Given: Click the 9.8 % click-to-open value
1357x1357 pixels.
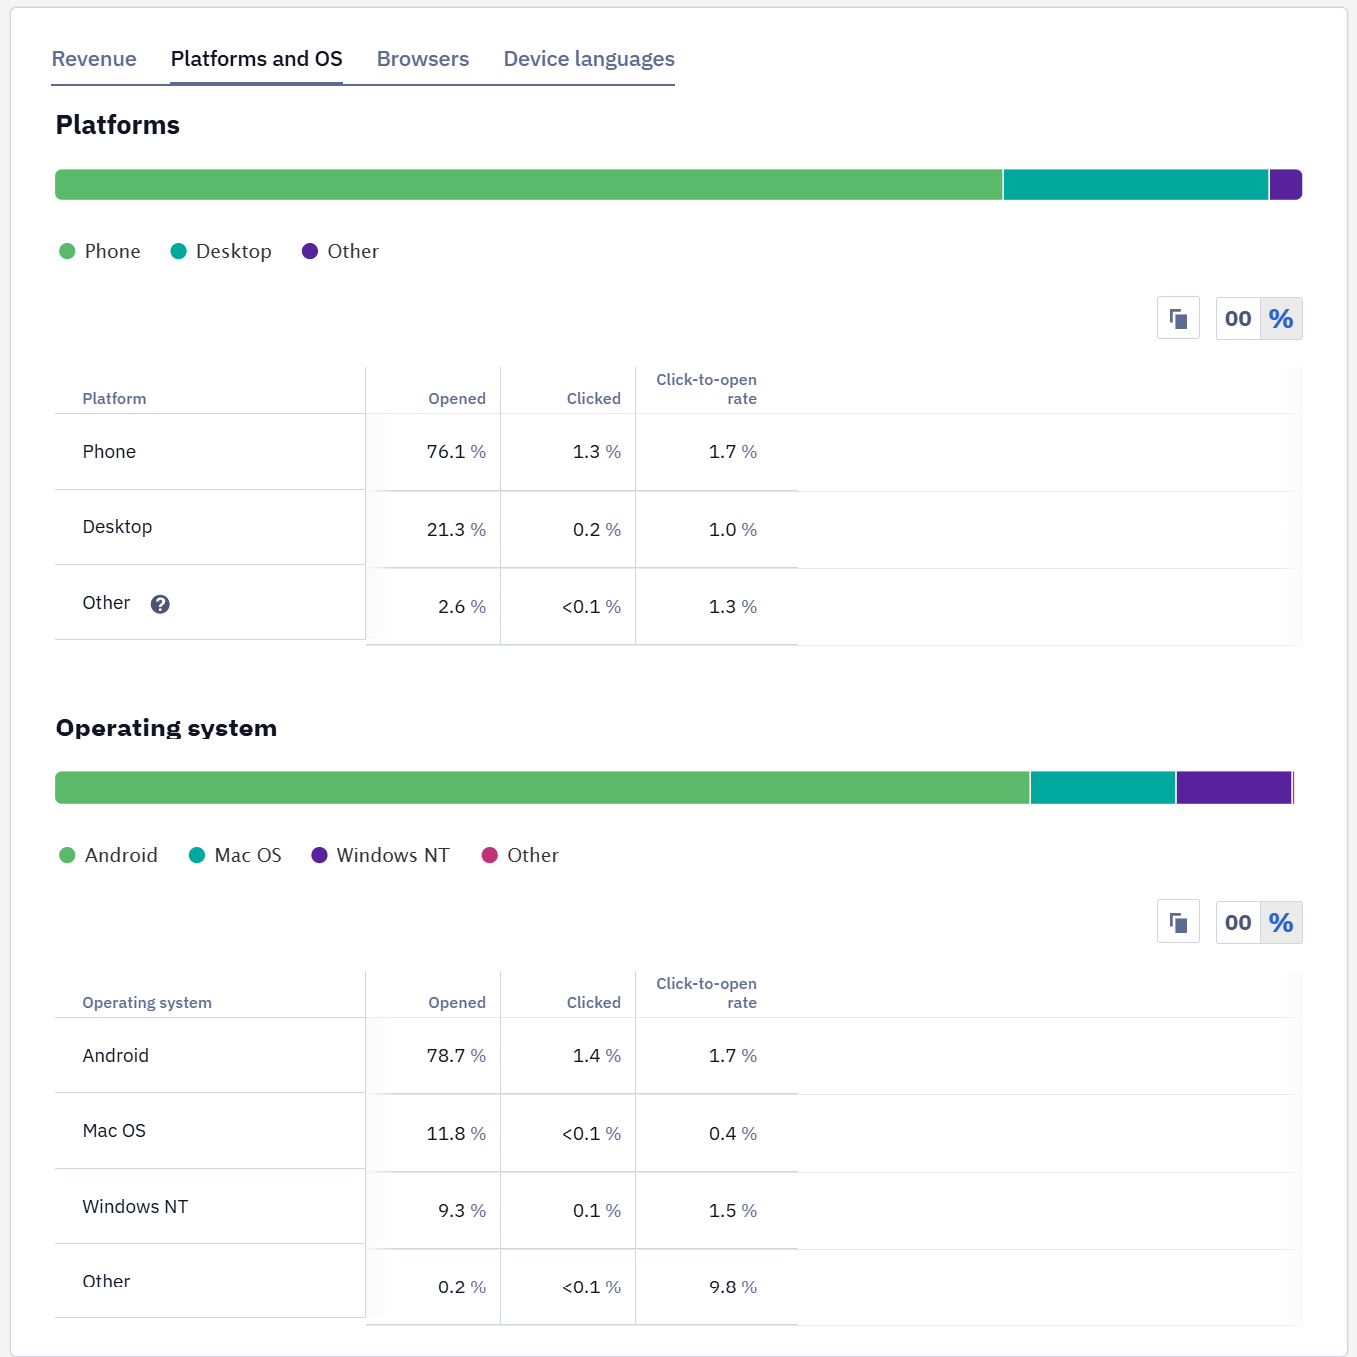Looking at the screenshot, I should pyautogui.click(x=733, y=1287).
